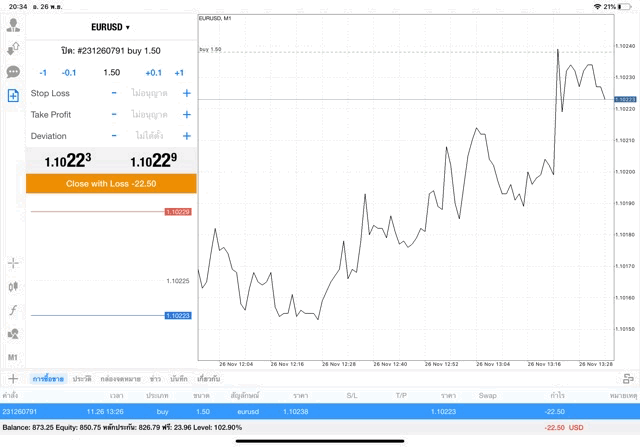This screenshot has width=640, height=447.
Task: Open the indicators f icon
Action: (x=13, y=310)
